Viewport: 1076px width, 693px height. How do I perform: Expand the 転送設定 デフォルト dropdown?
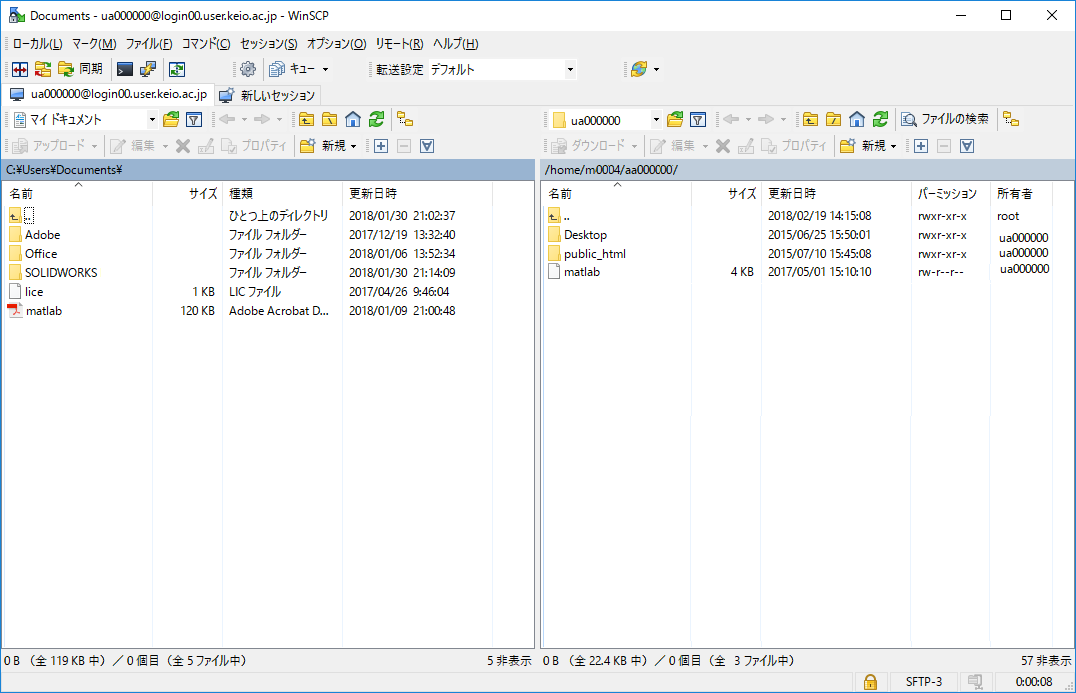coord(570,69)
